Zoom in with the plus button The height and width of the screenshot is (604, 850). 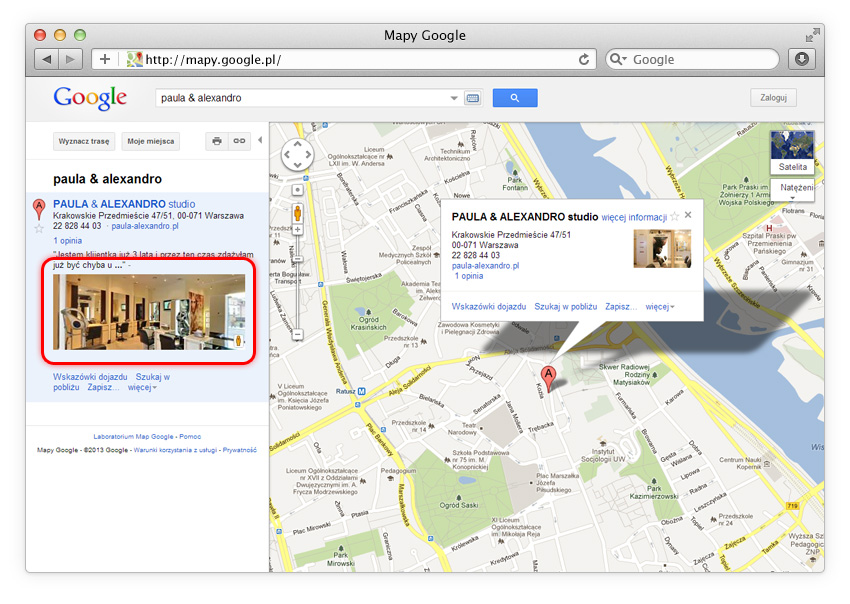[298, 229]
